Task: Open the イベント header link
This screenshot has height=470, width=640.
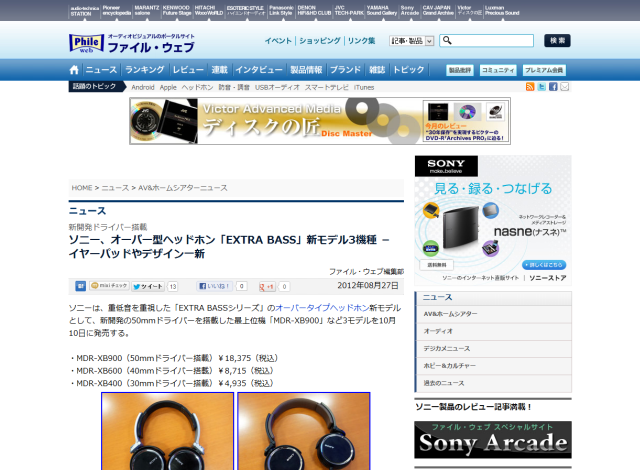Action: pyautogui.click(x=278, y=41)
